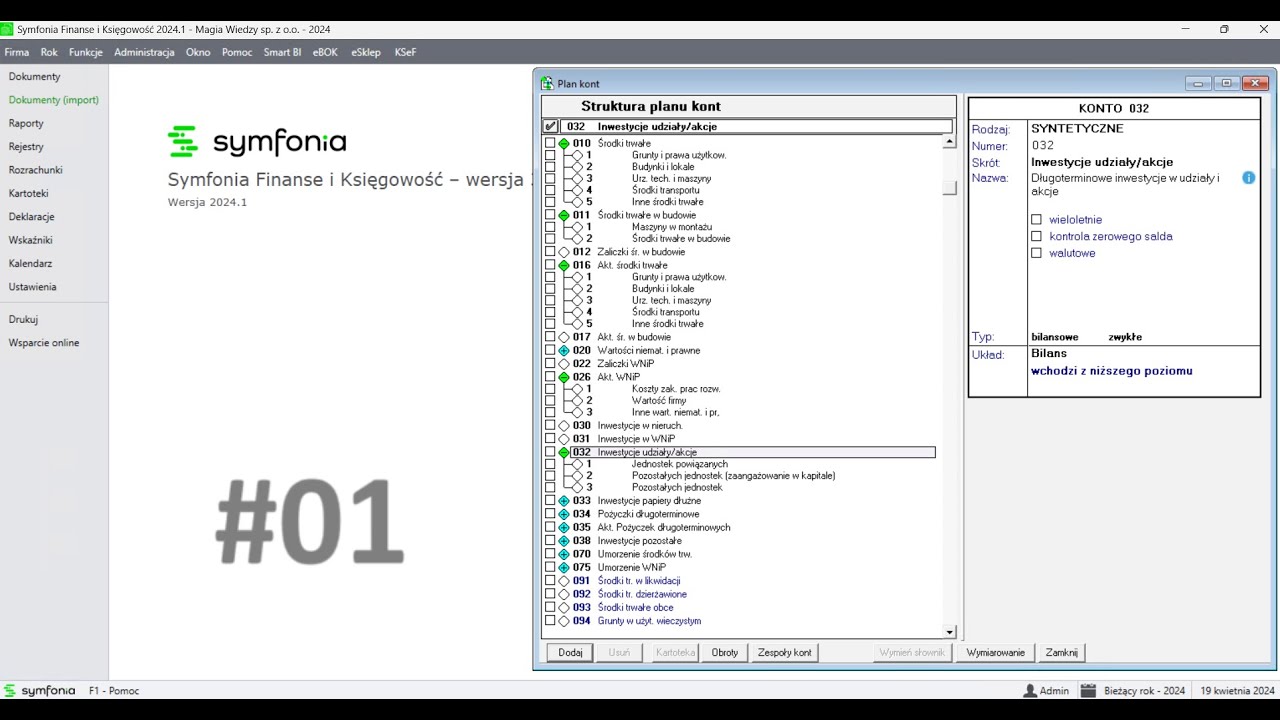The width and height of the screenshot is (1280, 720).
Task: Click diamond icon of account 022 Zaliczki WNiP
Action: [564, 364]
